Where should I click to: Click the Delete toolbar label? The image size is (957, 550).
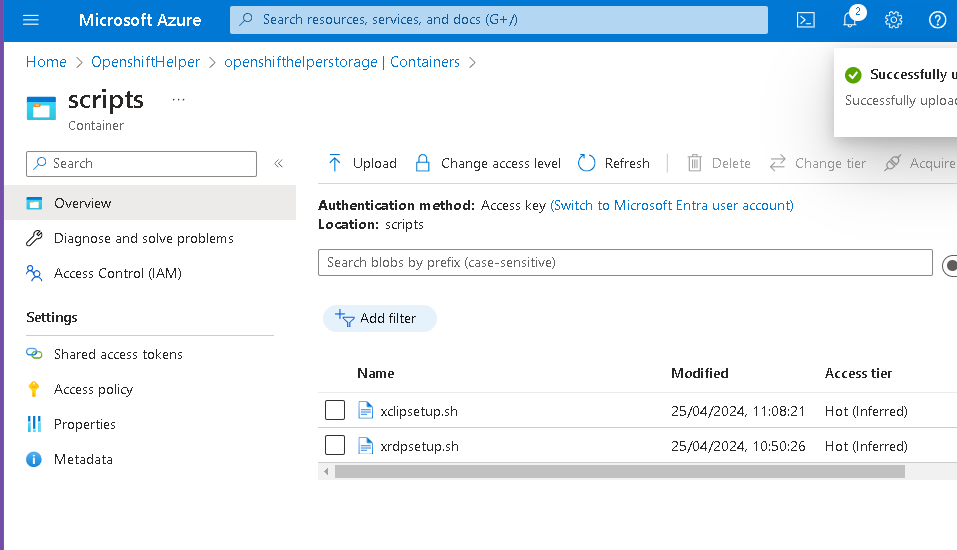click(x=731, y=163)
